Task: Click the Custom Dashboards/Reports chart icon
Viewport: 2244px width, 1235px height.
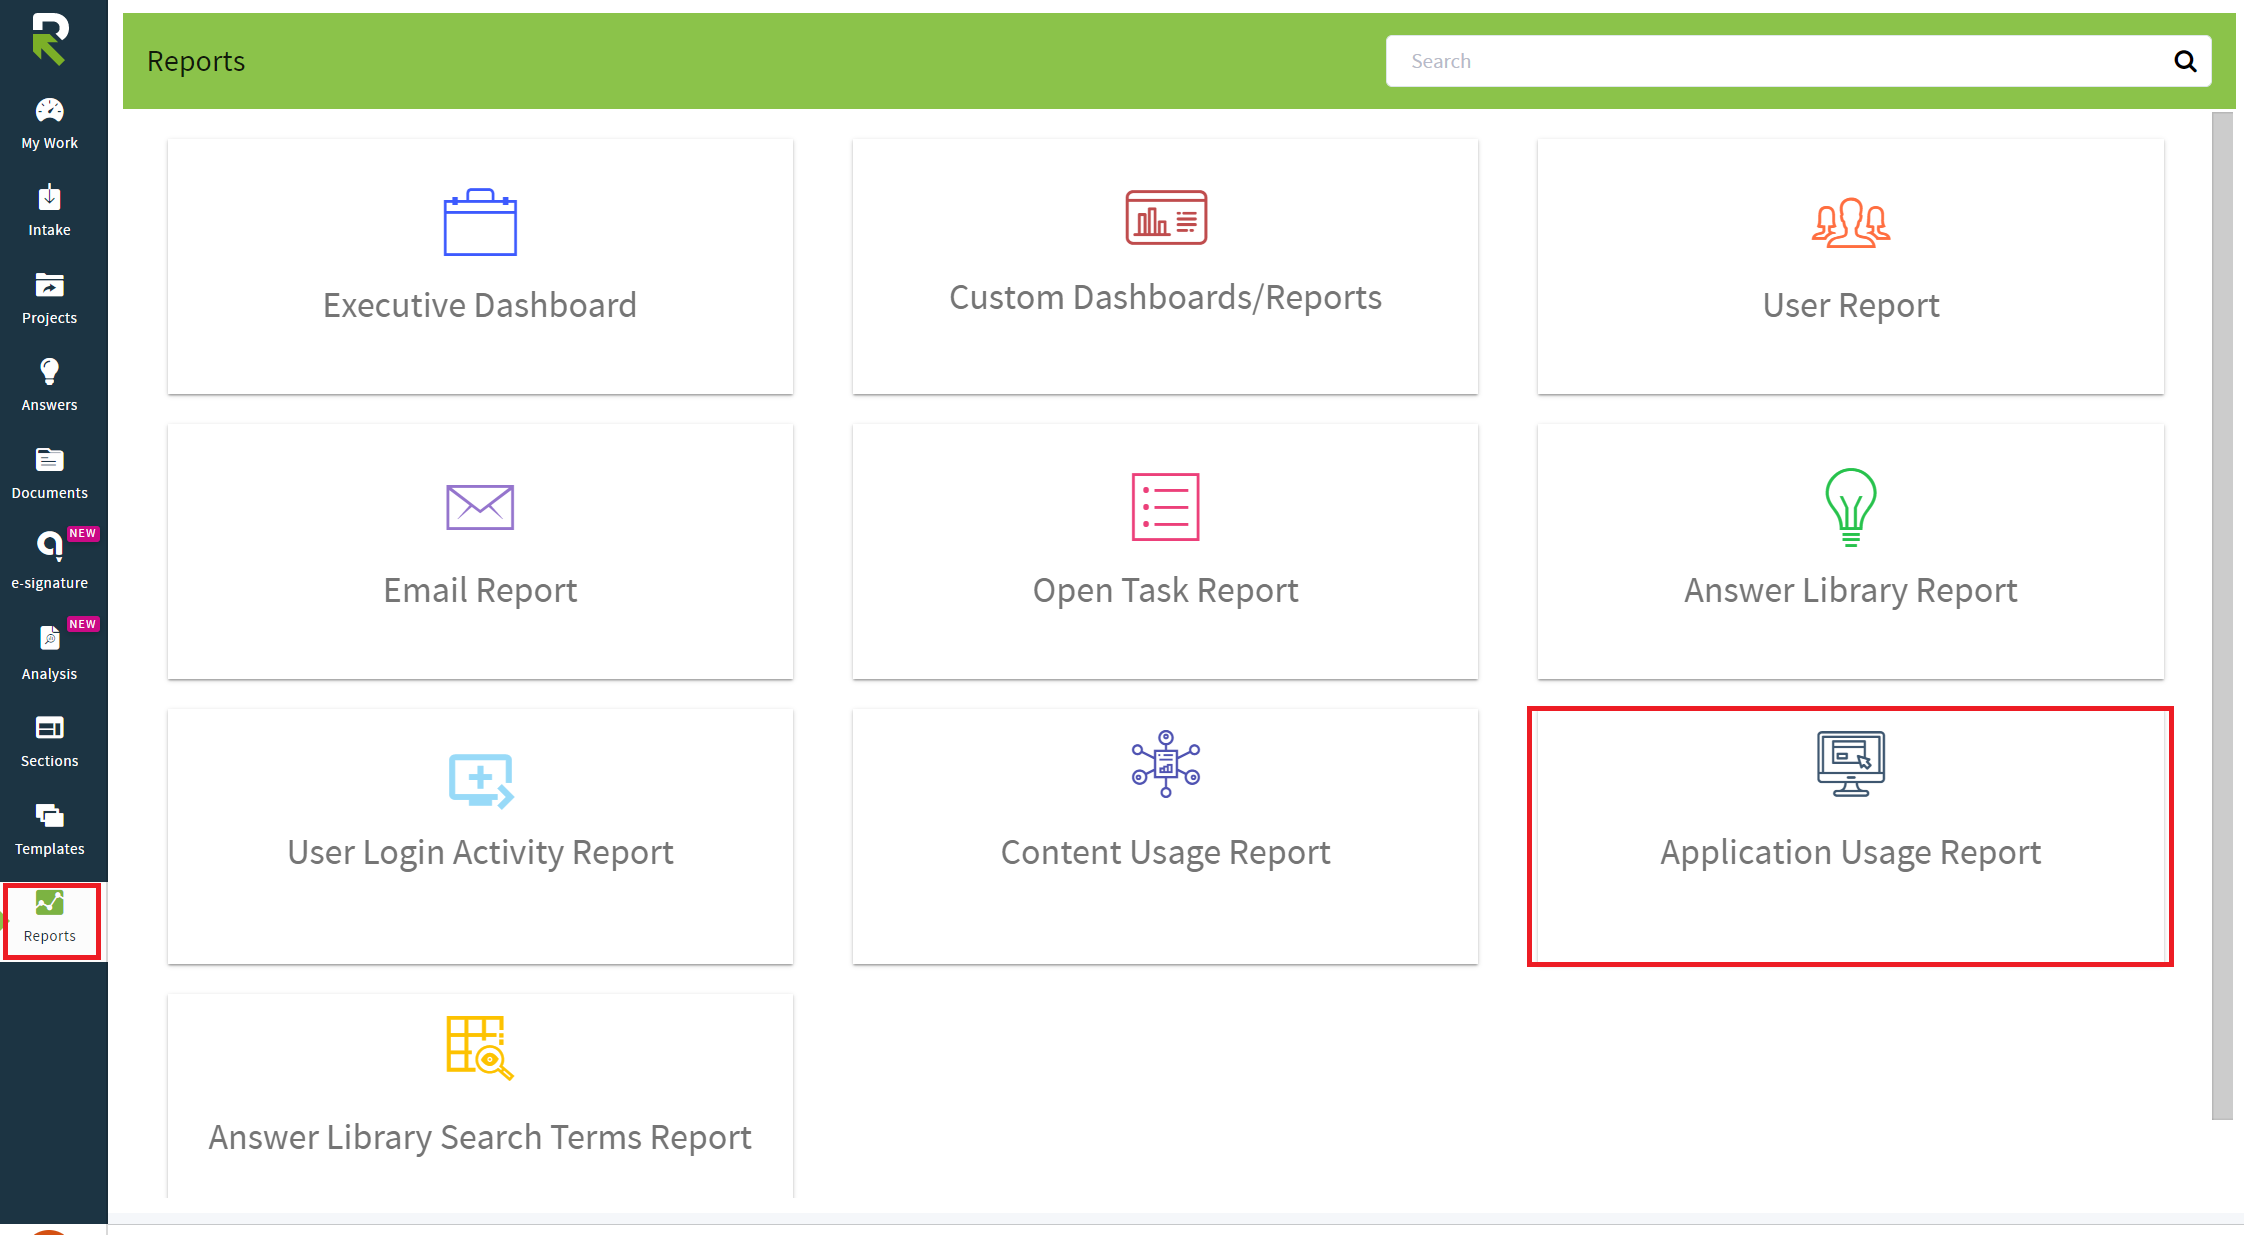Action: (1166, 217)
